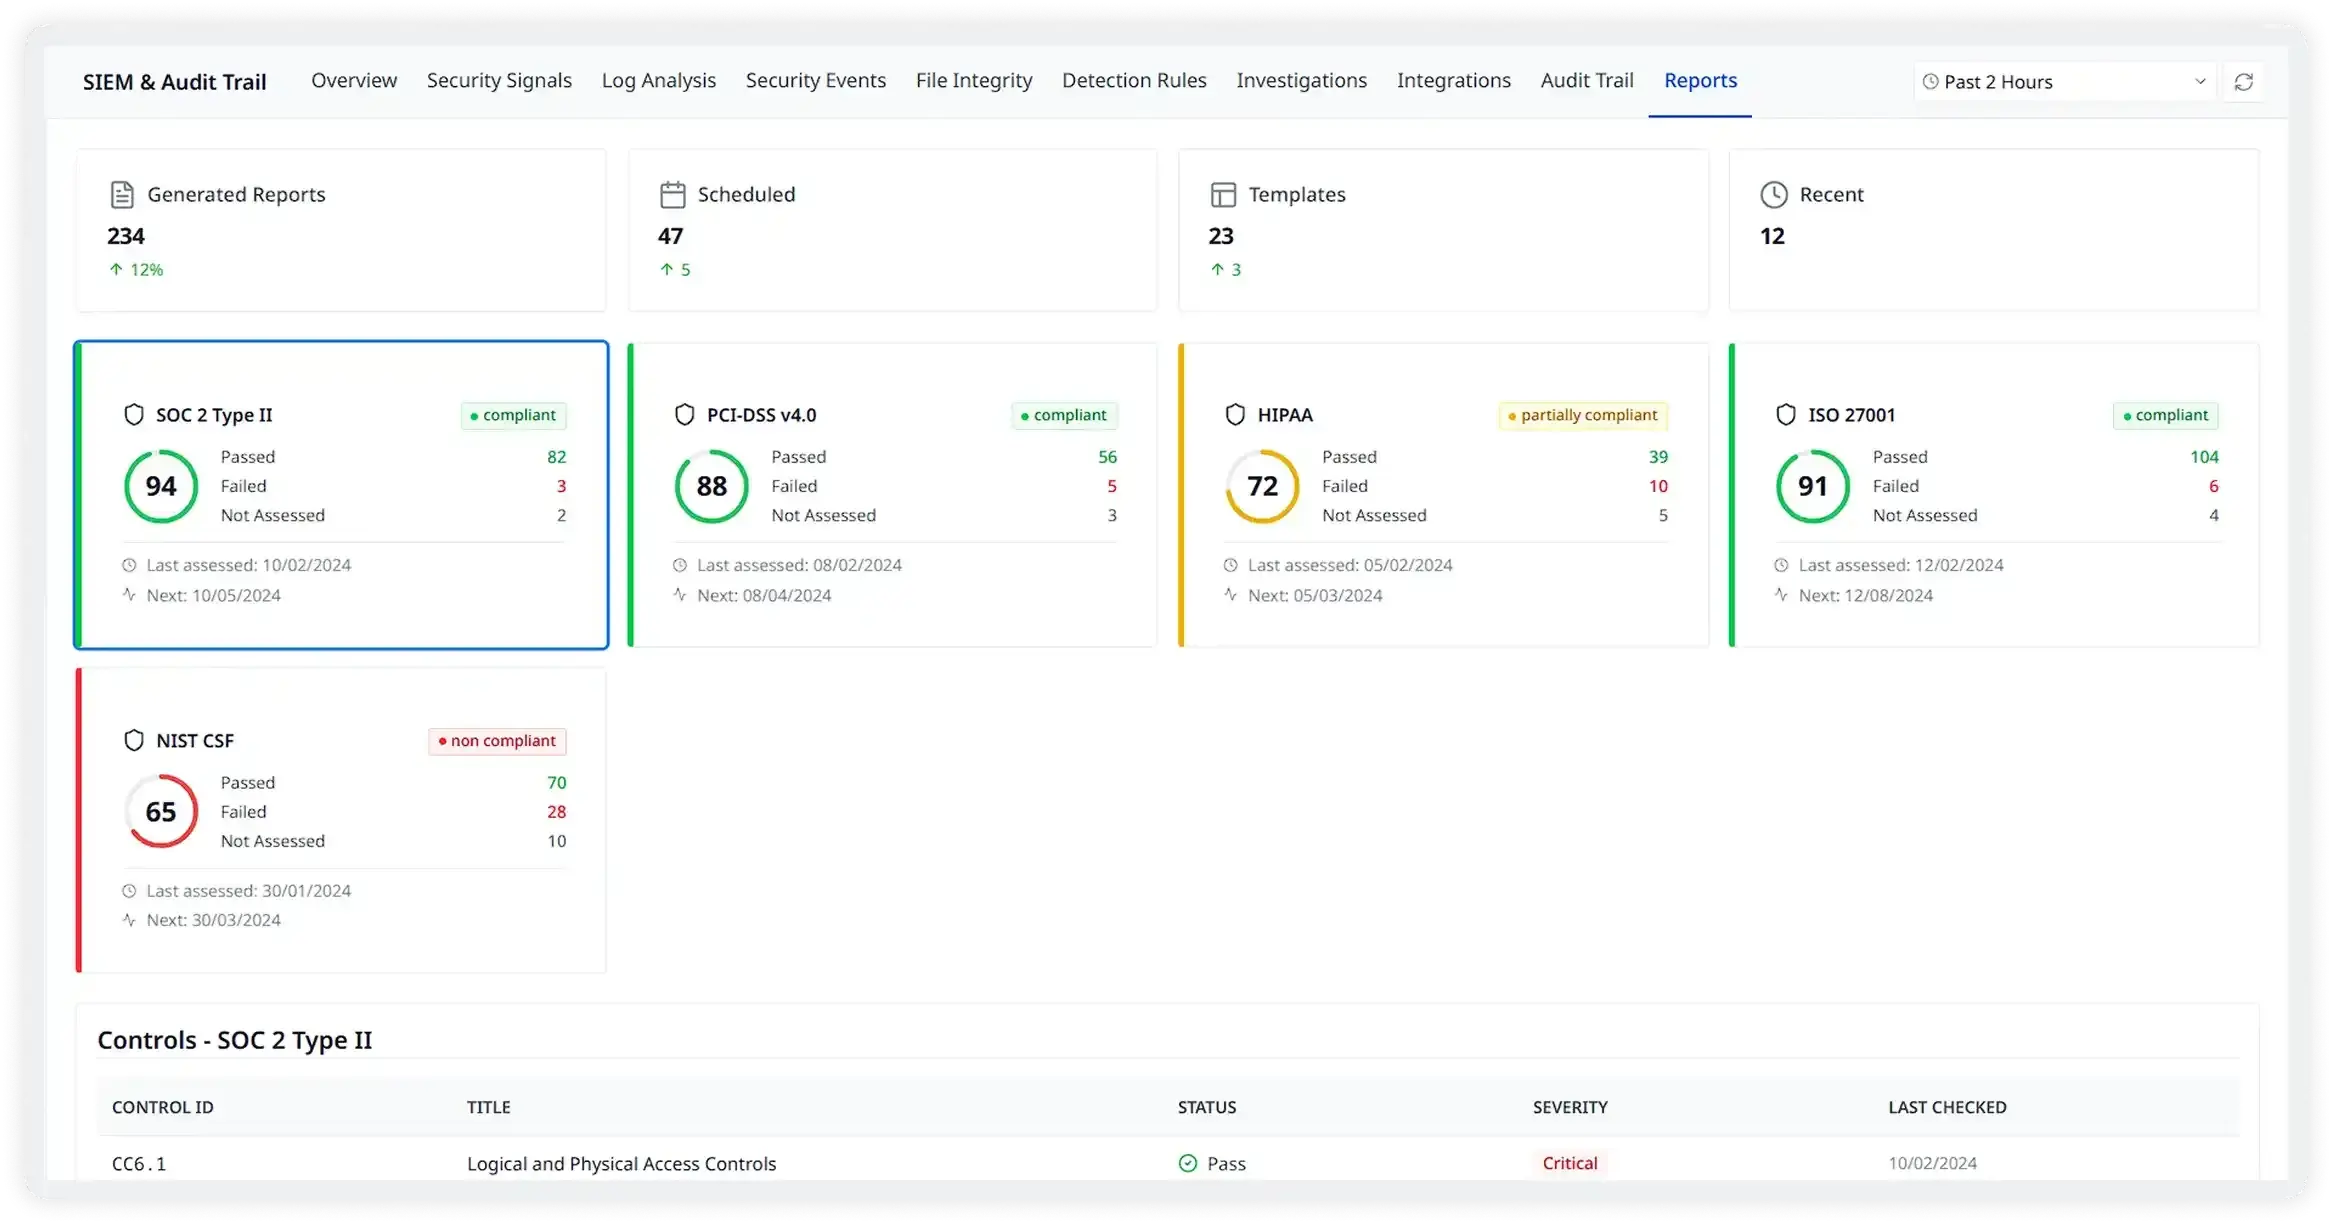Click the shield icon beside HIPAA

click(x=1235, y=415)
